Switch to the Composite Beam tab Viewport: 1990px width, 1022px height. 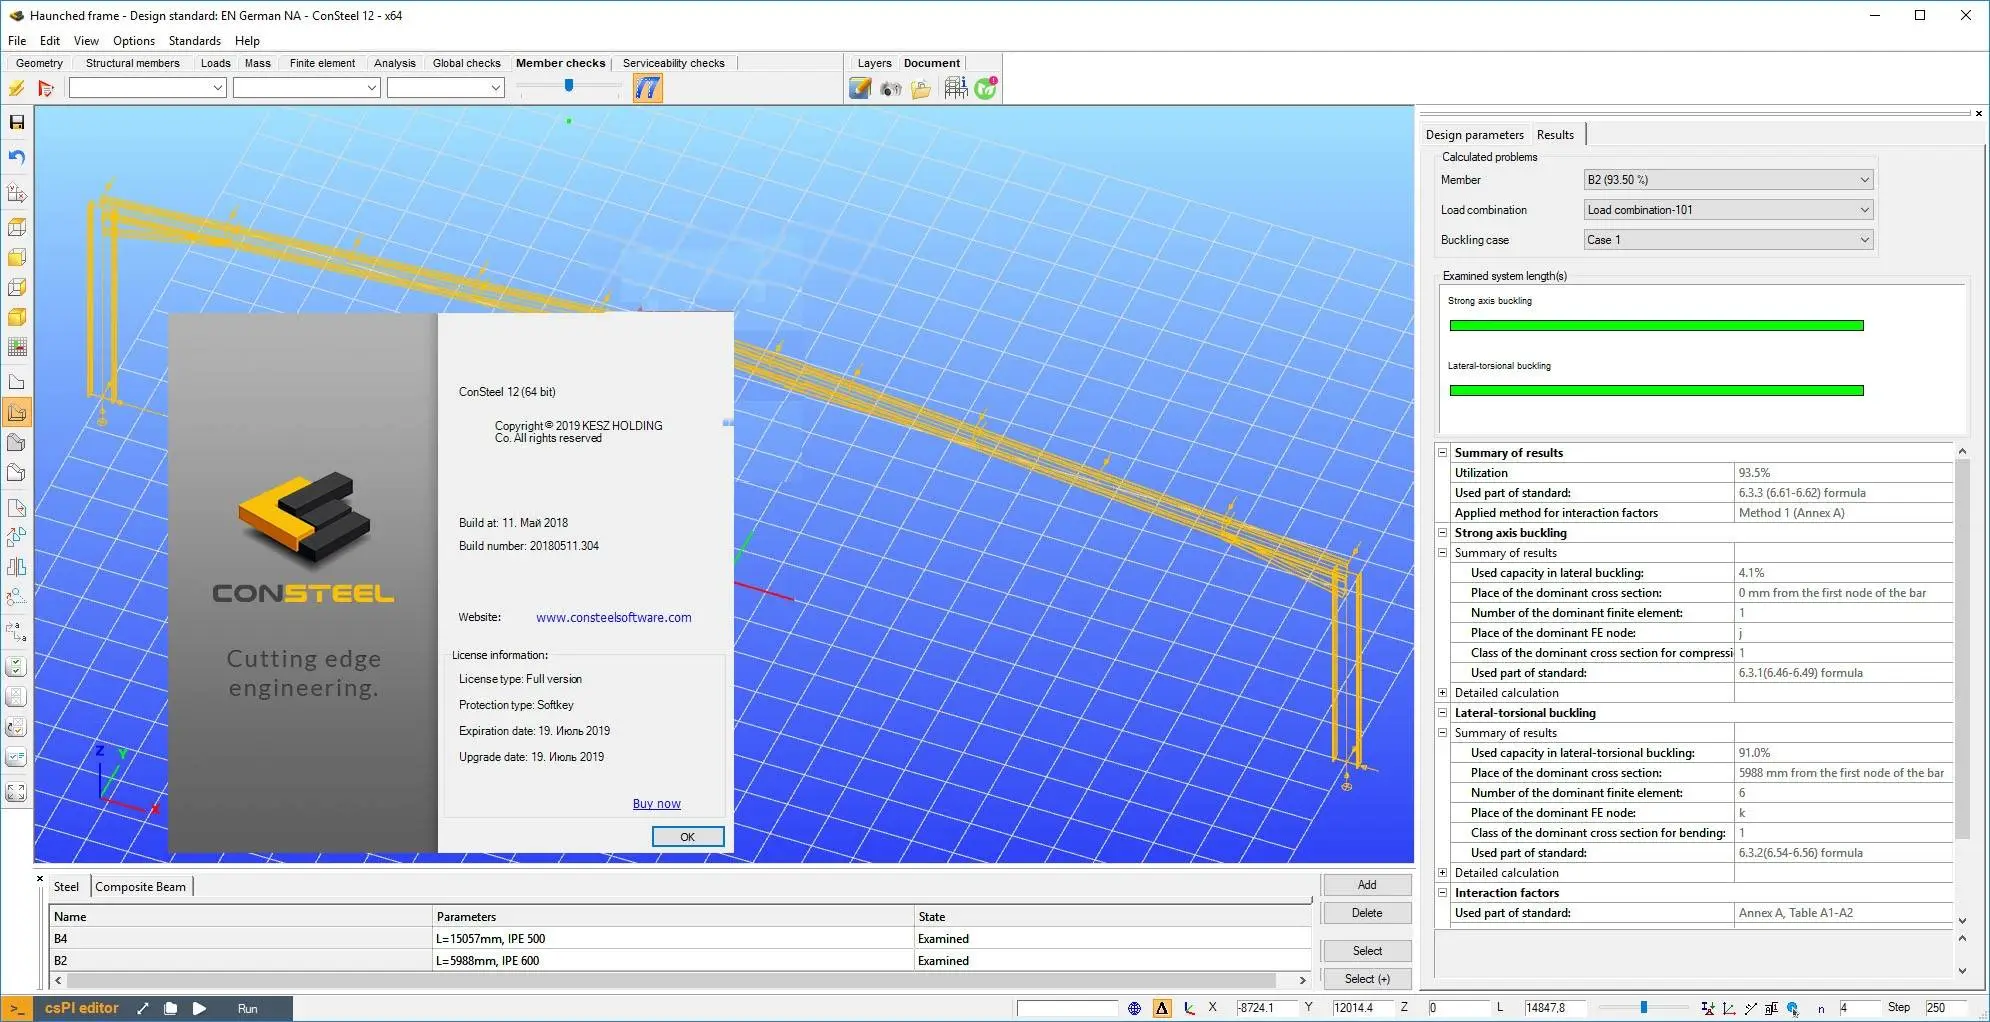pos(141,887)
